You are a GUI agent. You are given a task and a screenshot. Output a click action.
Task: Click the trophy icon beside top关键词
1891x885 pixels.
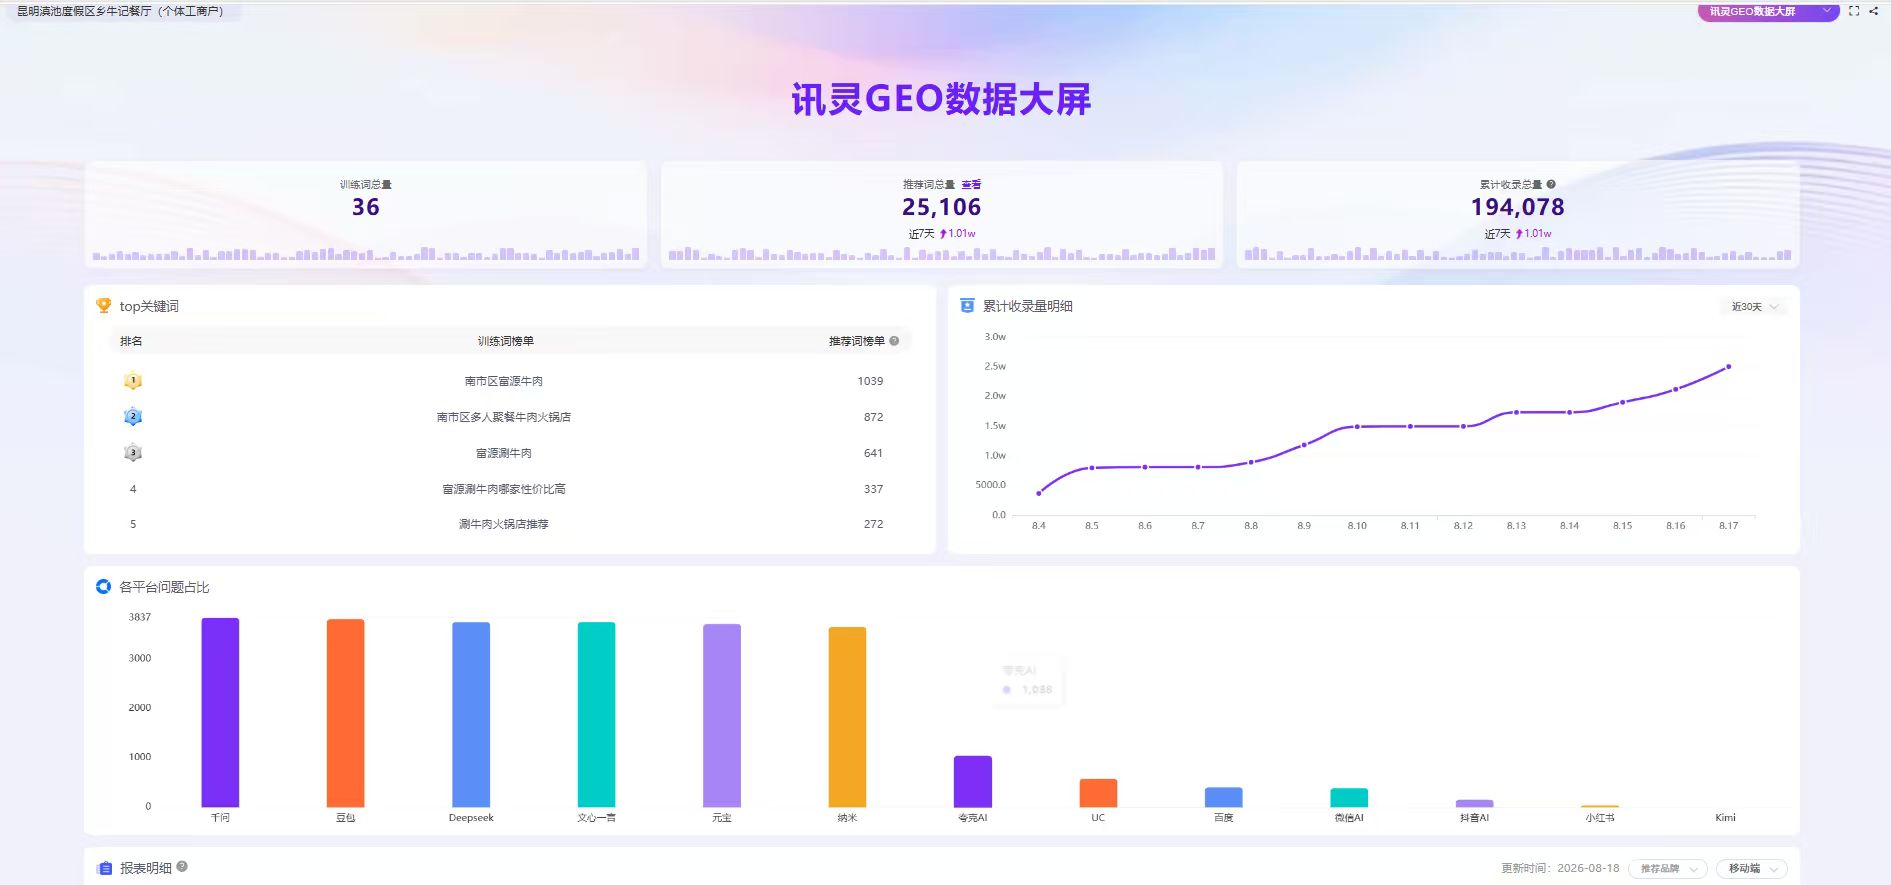[103, 306]
